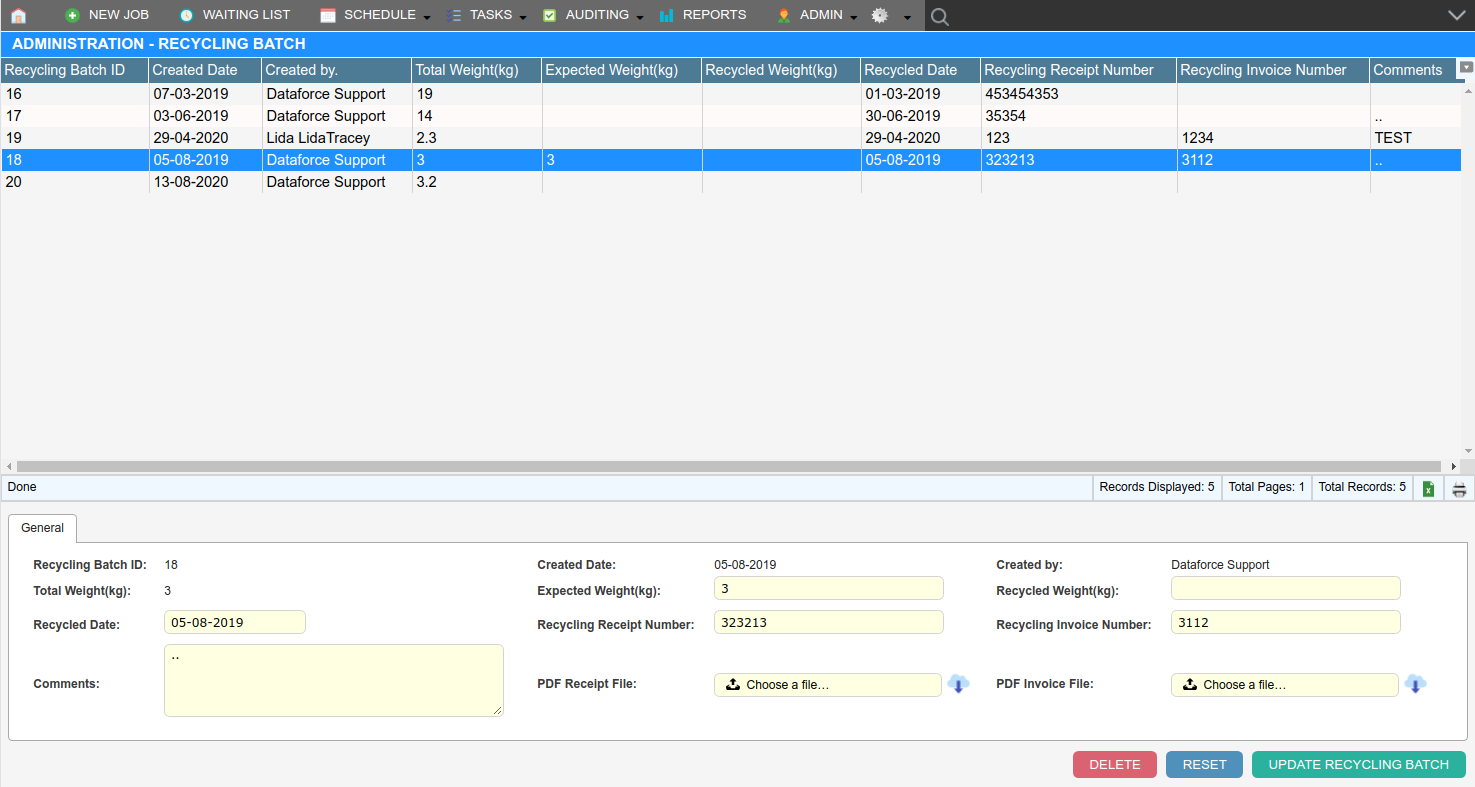This screenshot has width=1475, height=787.
Task: Click the settings gear icon
Action: tap(880, 16)
